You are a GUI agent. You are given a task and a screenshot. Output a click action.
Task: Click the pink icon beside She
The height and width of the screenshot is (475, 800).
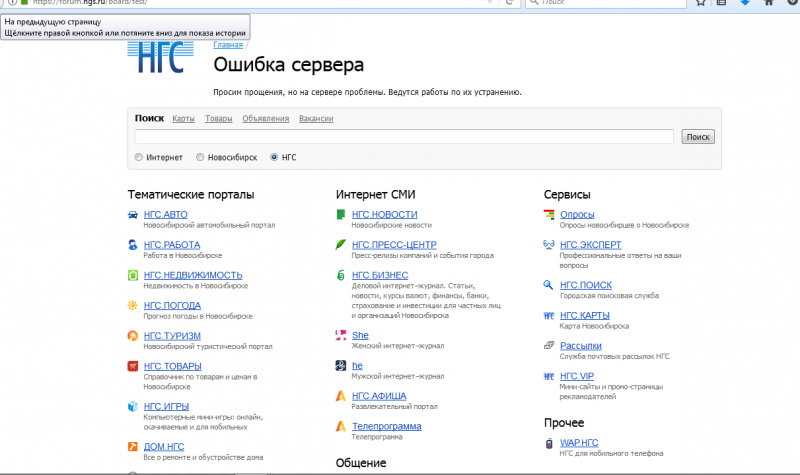click(340, 335)
